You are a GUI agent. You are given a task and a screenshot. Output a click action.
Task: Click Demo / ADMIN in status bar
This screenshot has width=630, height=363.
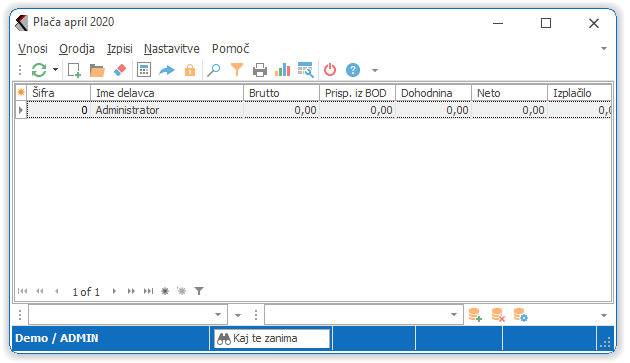pos(57,338)
